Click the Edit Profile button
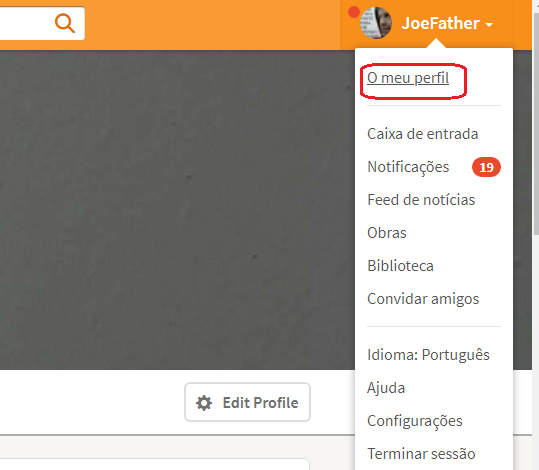539x470 pixels. 248,402
